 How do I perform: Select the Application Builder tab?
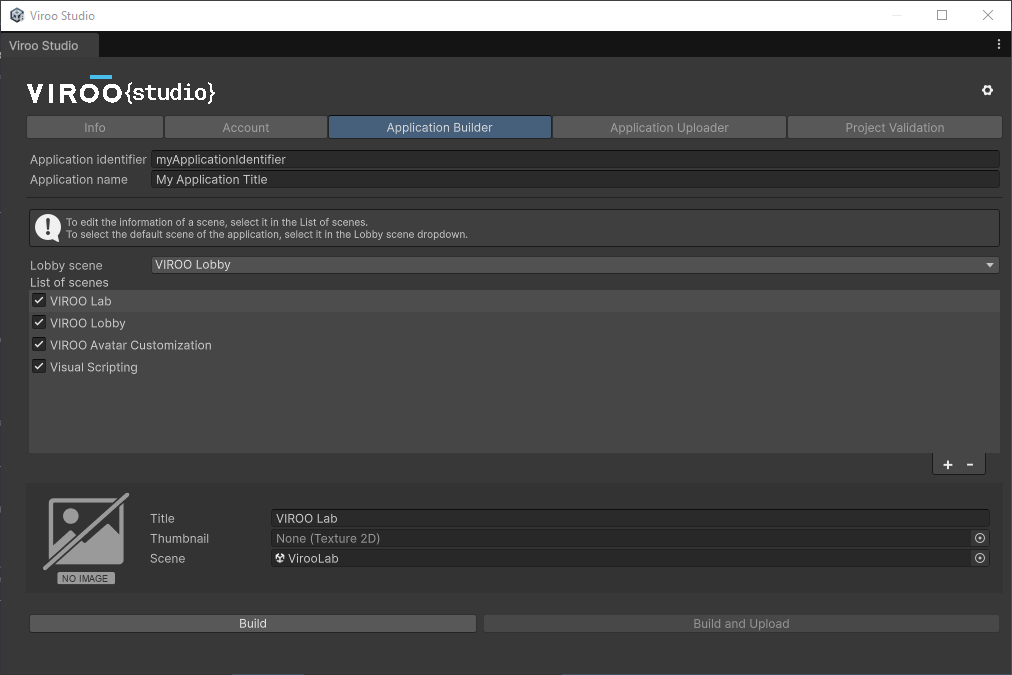pyautogui.click(x=440, y=127)
